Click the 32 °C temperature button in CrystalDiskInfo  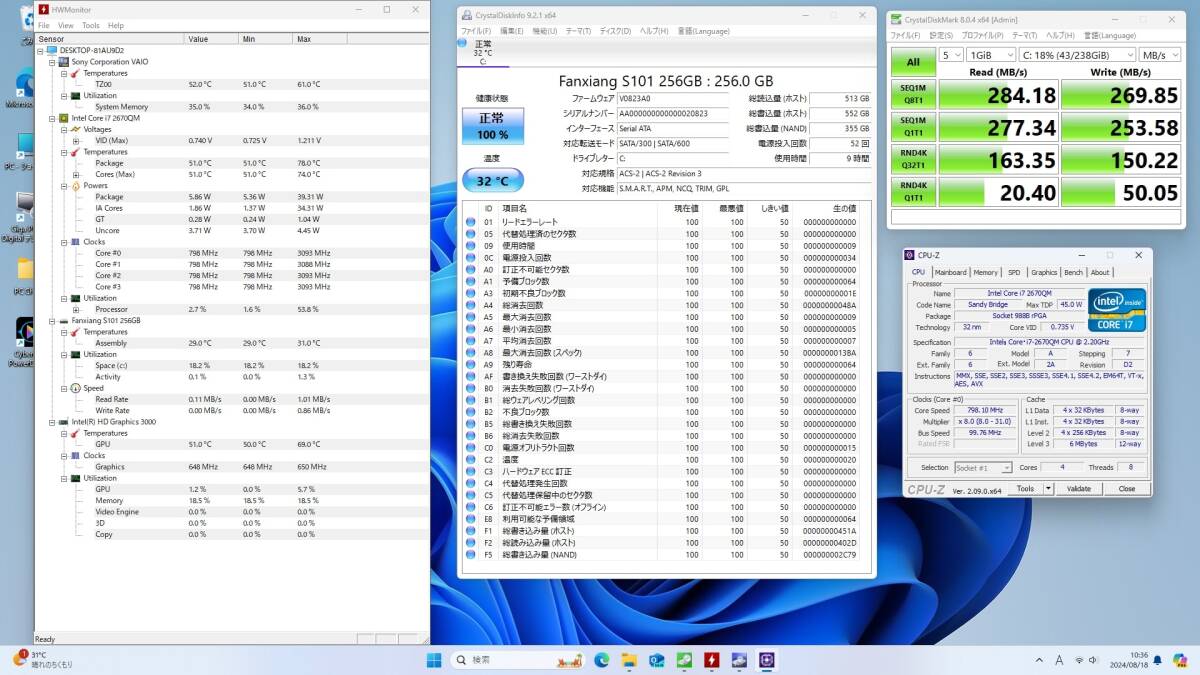(x=492, y=181)
